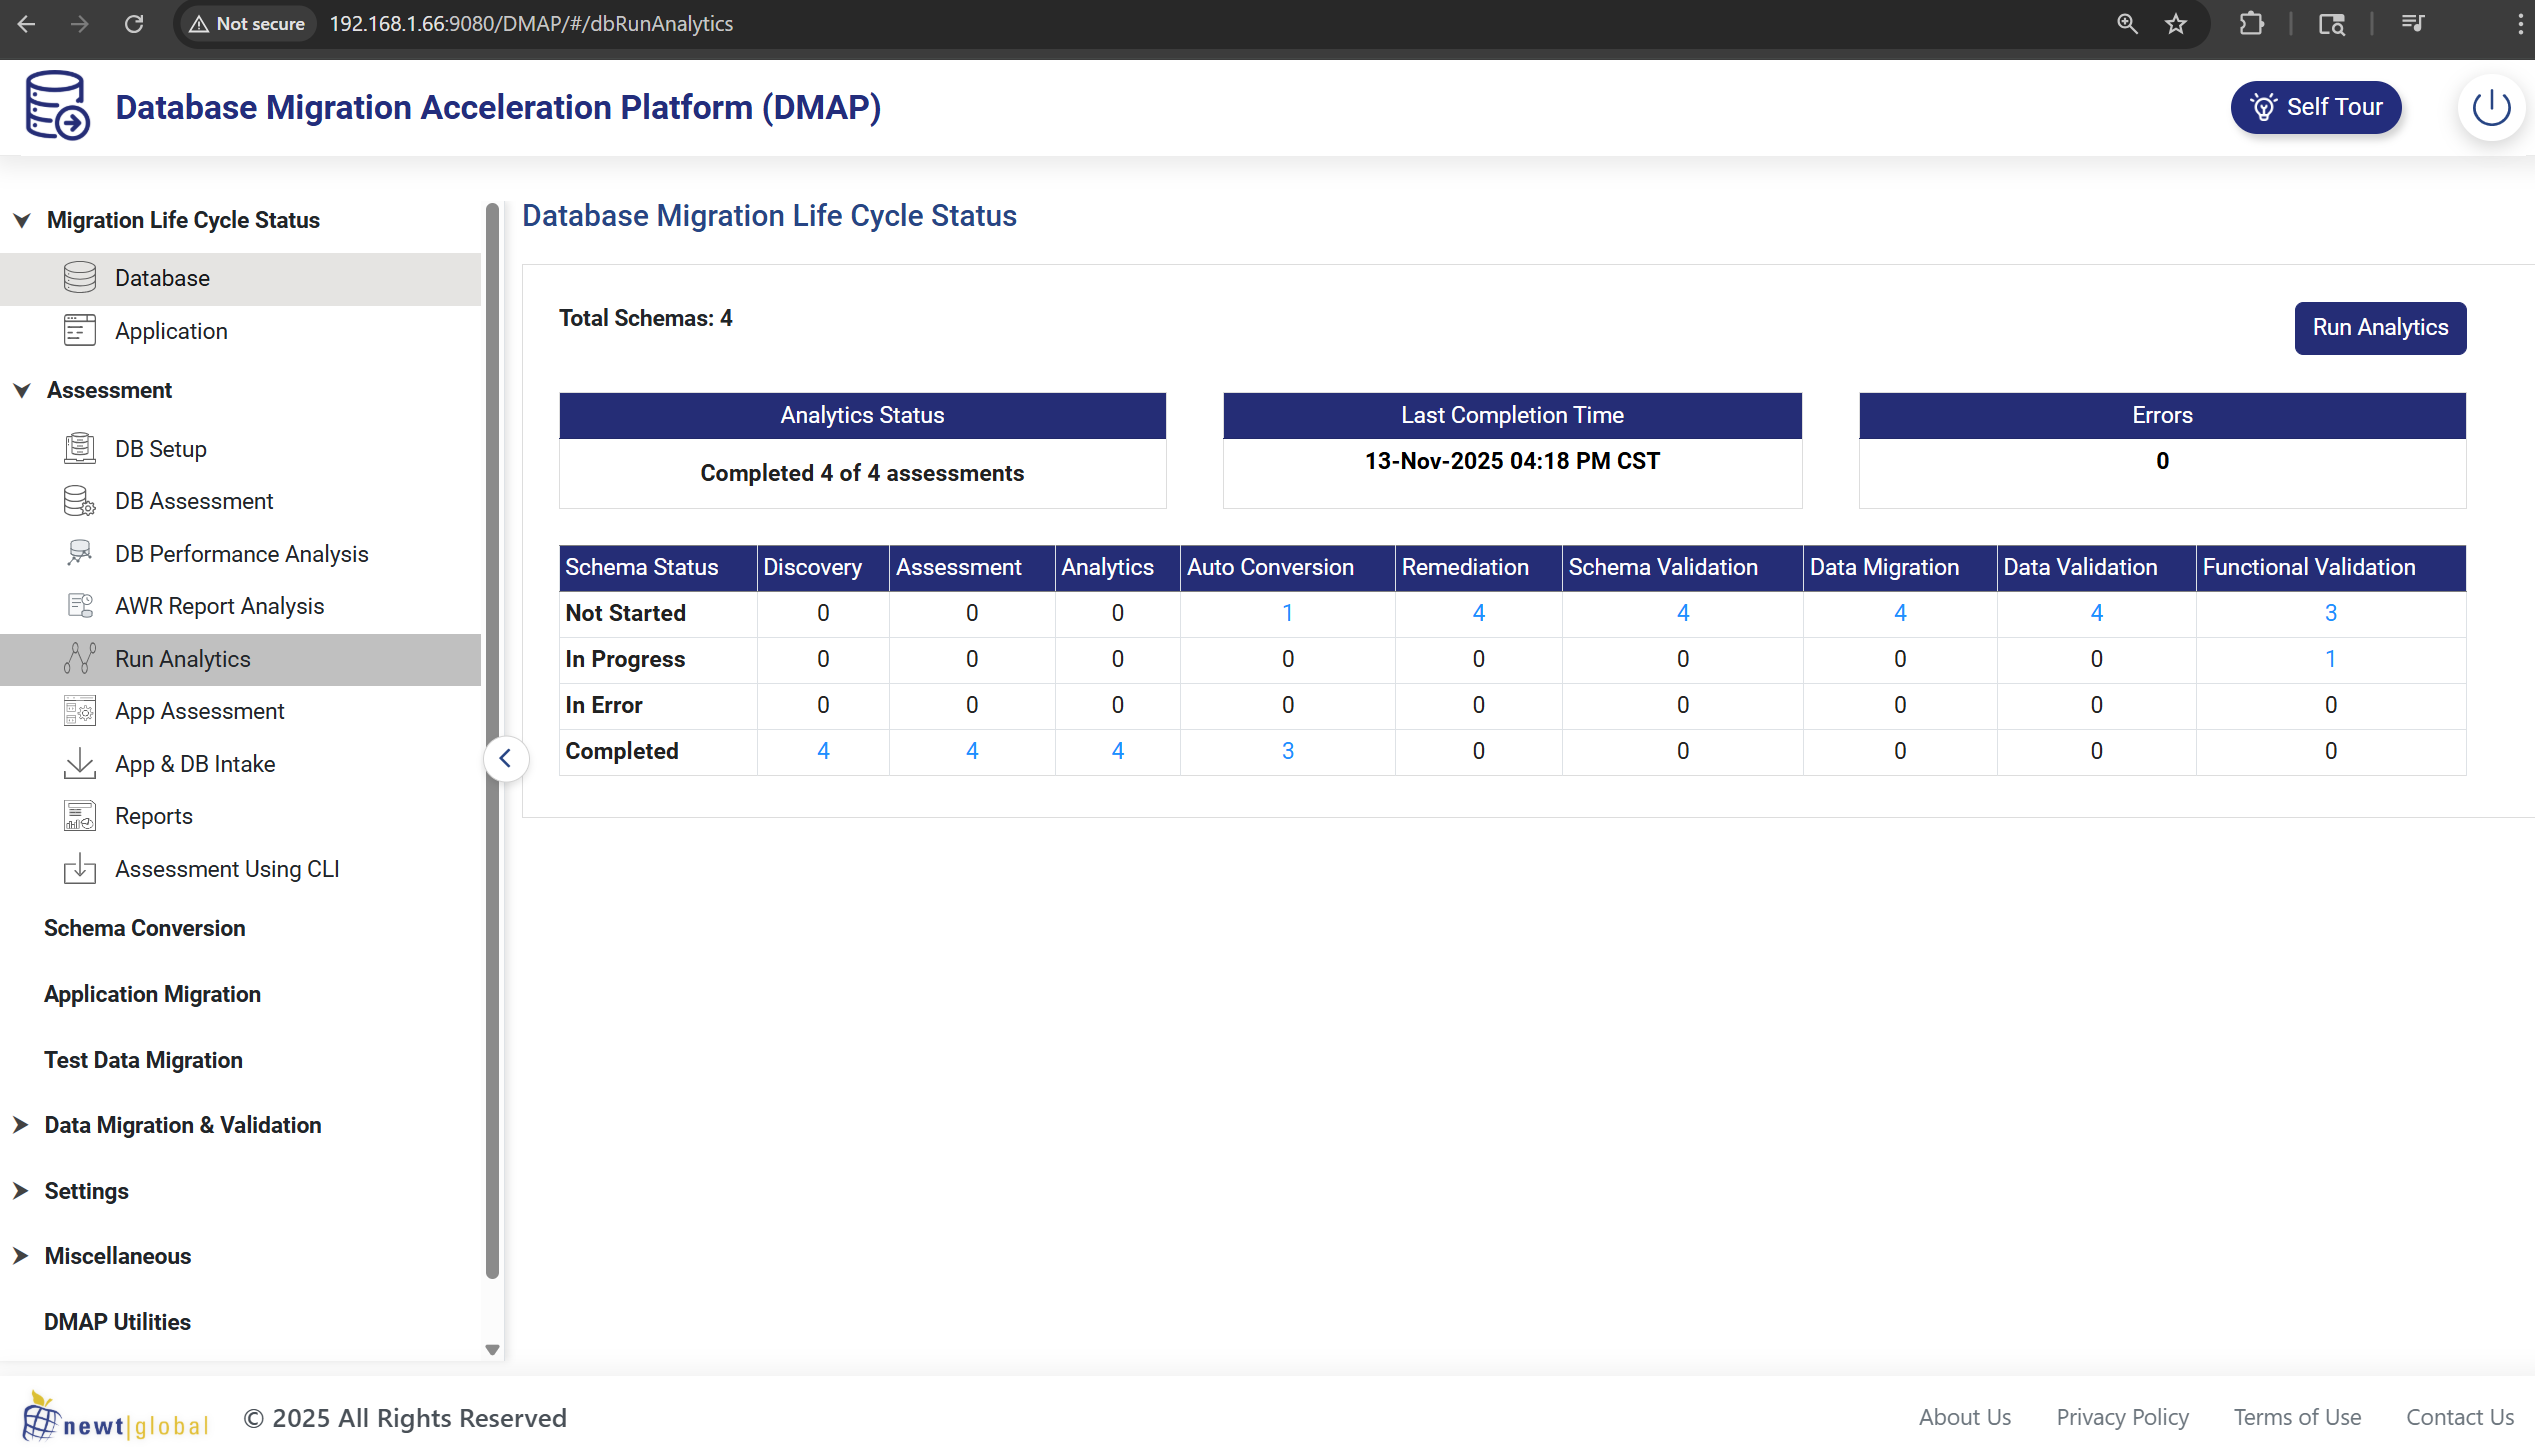Viewport: 2535px width, 1452px height.
Task: Click the Reports sidebar icon
Action: [80, 816]
